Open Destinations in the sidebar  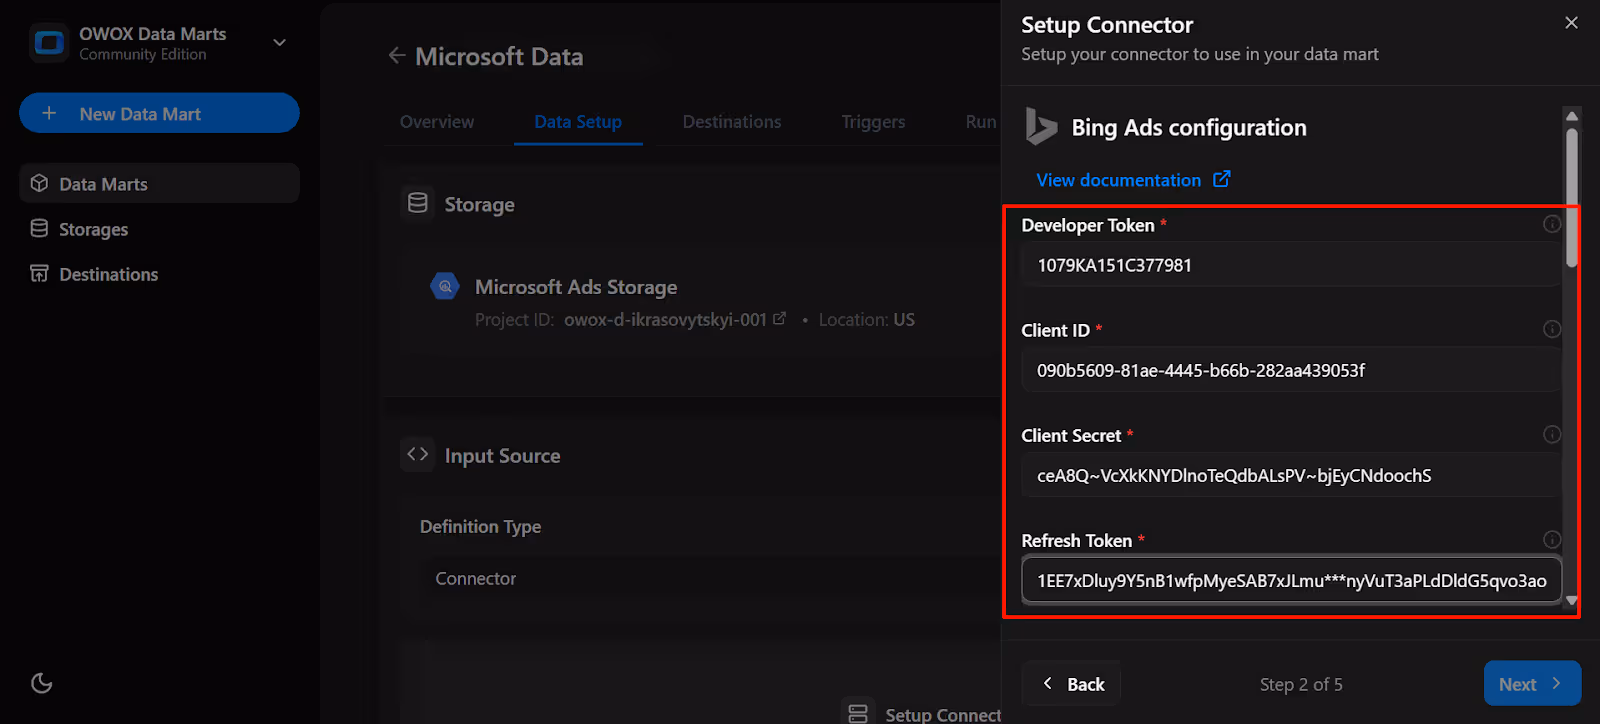(159, 274)
